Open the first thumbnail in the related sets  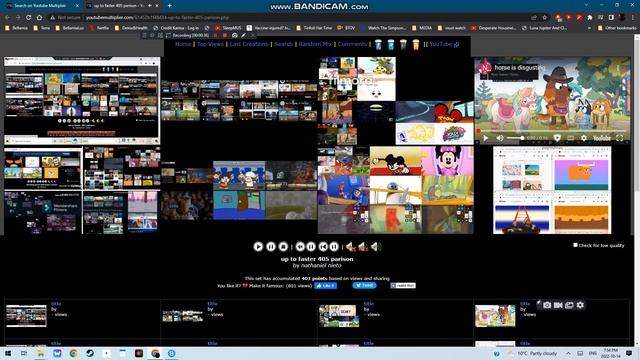[26, 316]
